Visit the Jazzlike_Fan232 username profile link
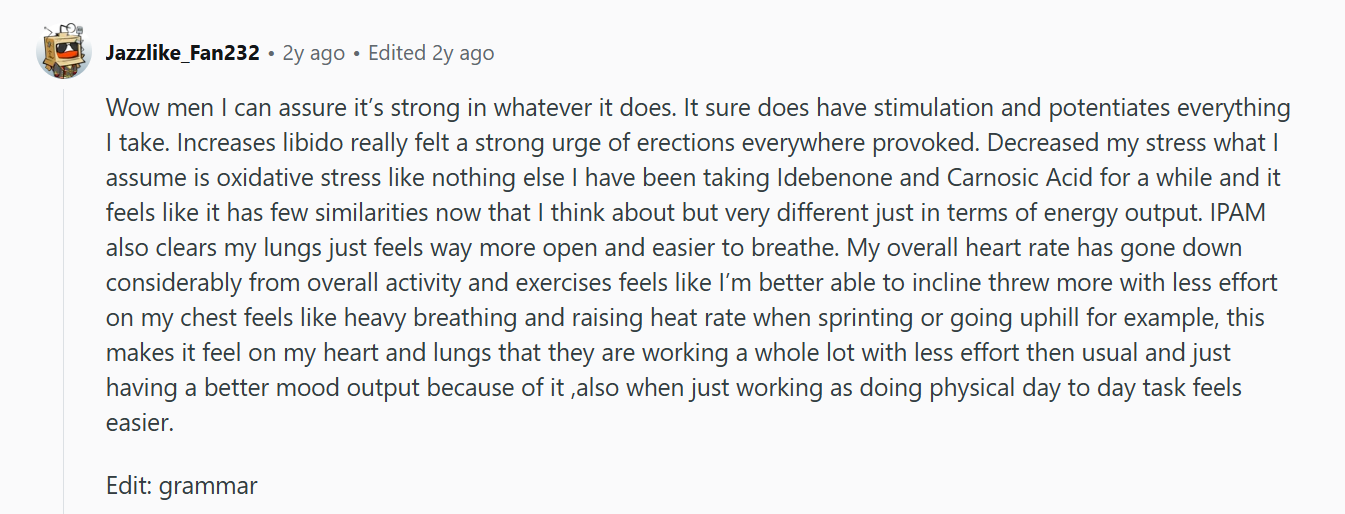The height and width of the screenshot is (514, 1345). click(x=184, y=53)
